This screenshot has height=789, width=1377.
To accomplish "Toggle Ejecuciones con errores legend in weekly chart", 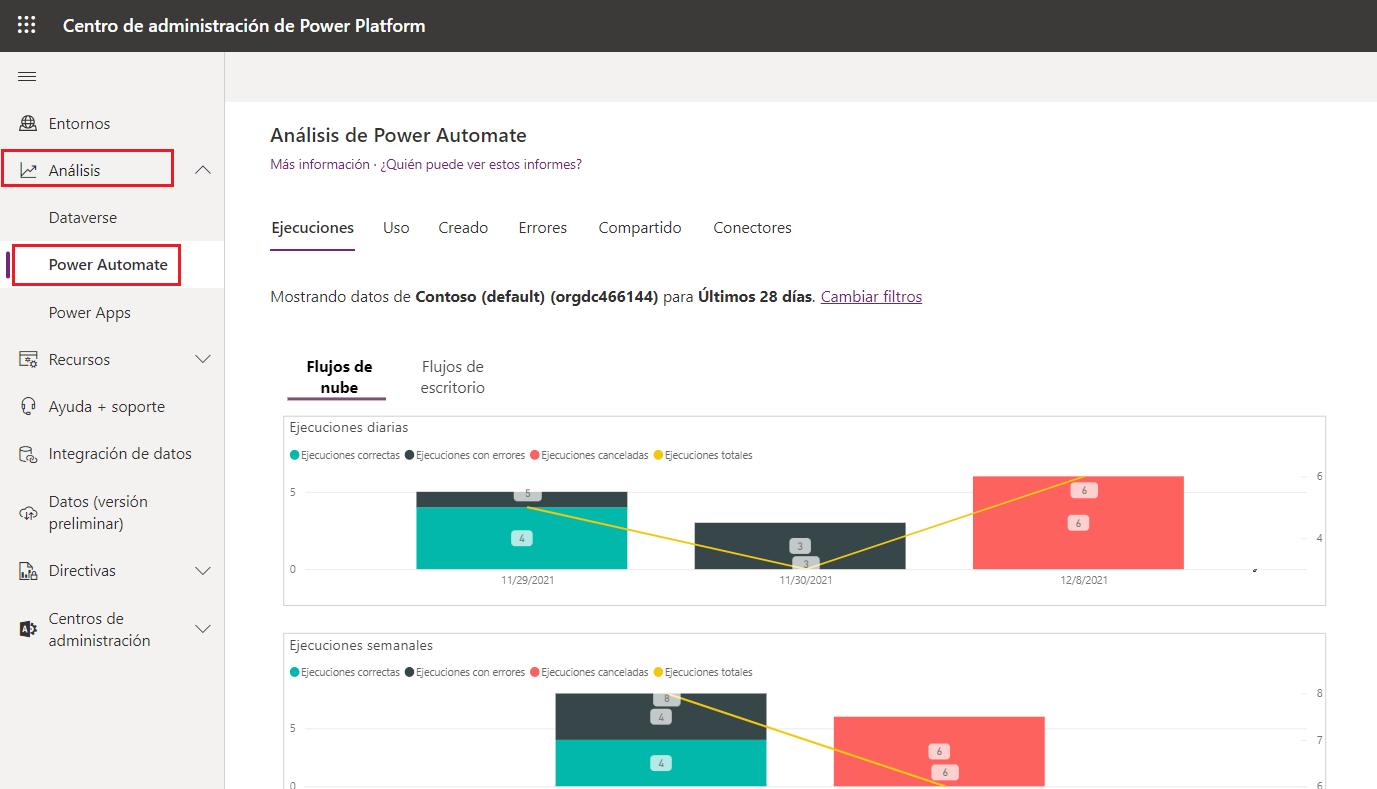I will click(465, 673).
